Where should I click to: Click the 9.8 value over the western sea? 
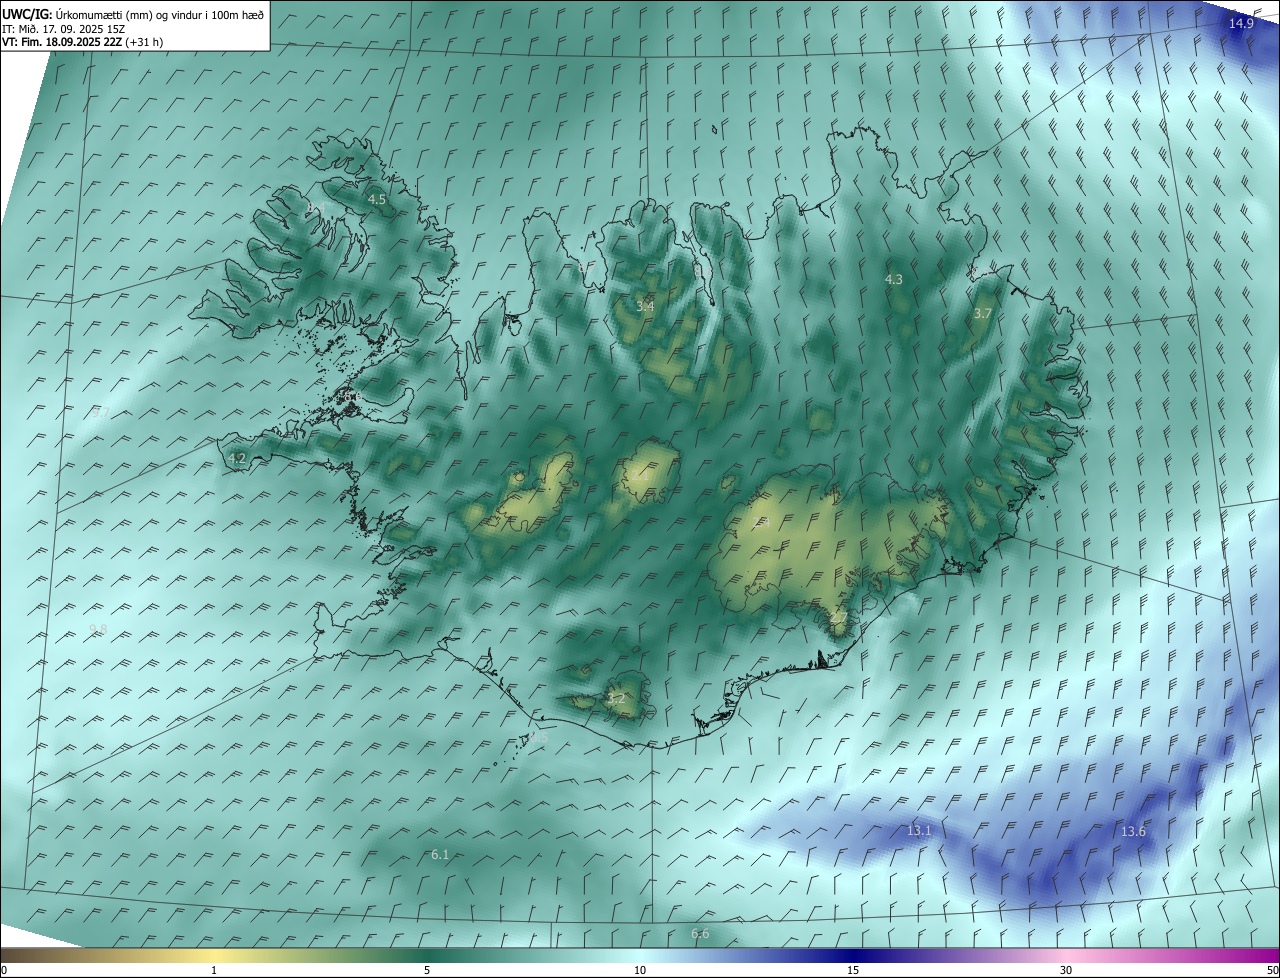tap(98, 629)
